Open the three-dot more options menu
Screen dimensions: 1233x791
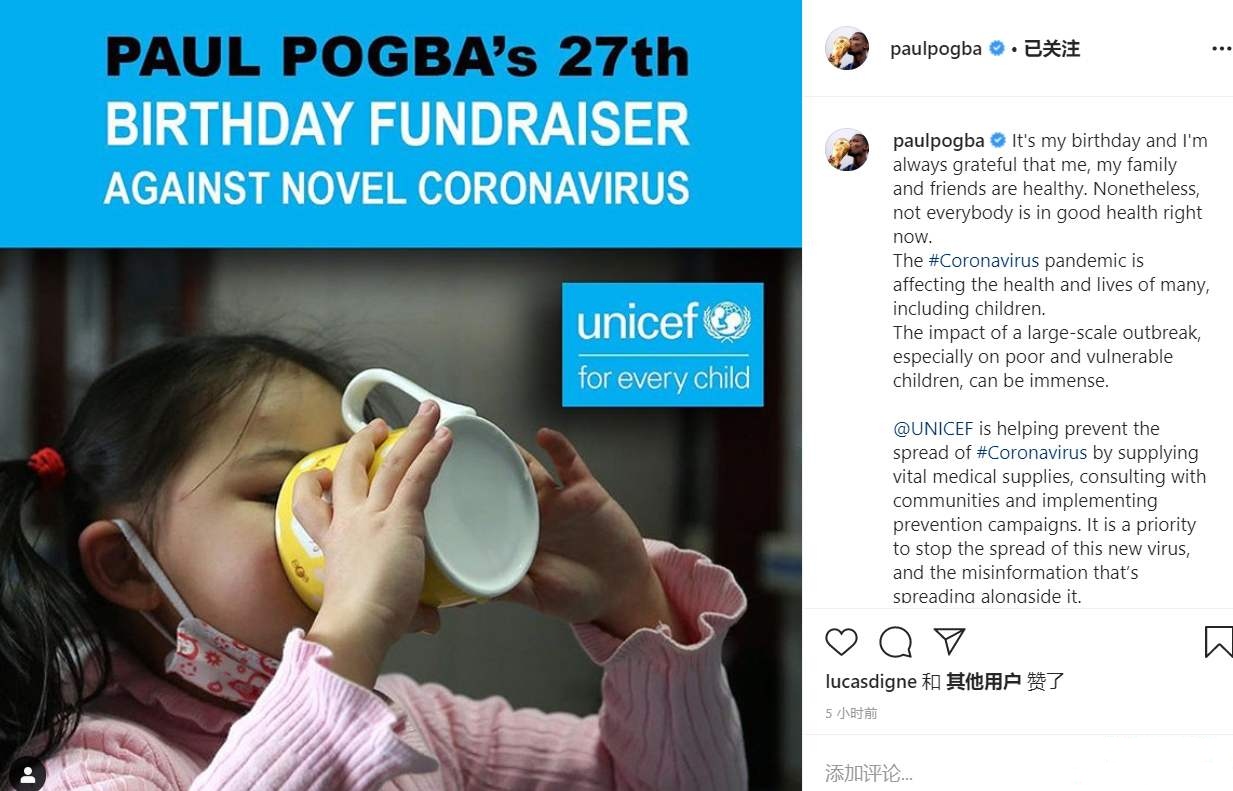click(1221, 48)
